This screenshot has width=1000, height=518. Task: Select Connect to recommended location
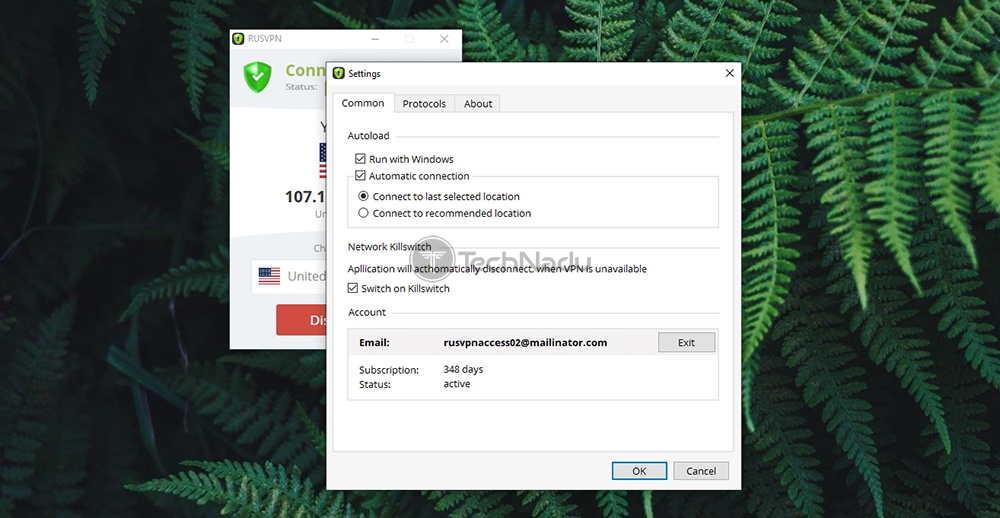pyautogui.click(x=364, y=213)
